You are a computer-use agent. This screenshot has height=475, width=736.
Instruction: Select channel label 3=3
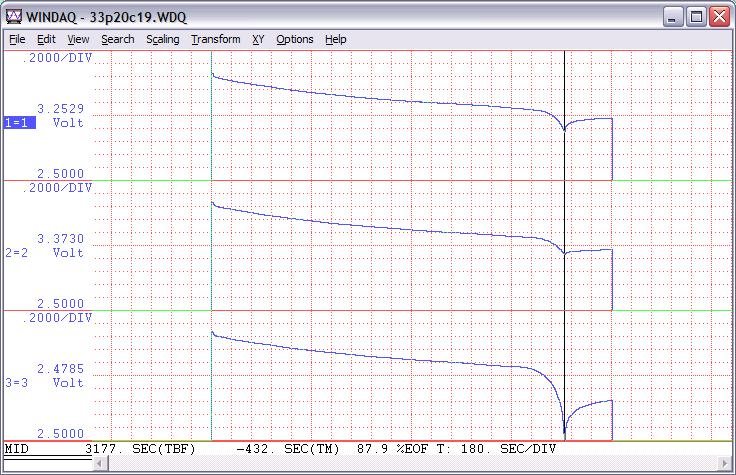pyautogui.click(x=17, y=383)
